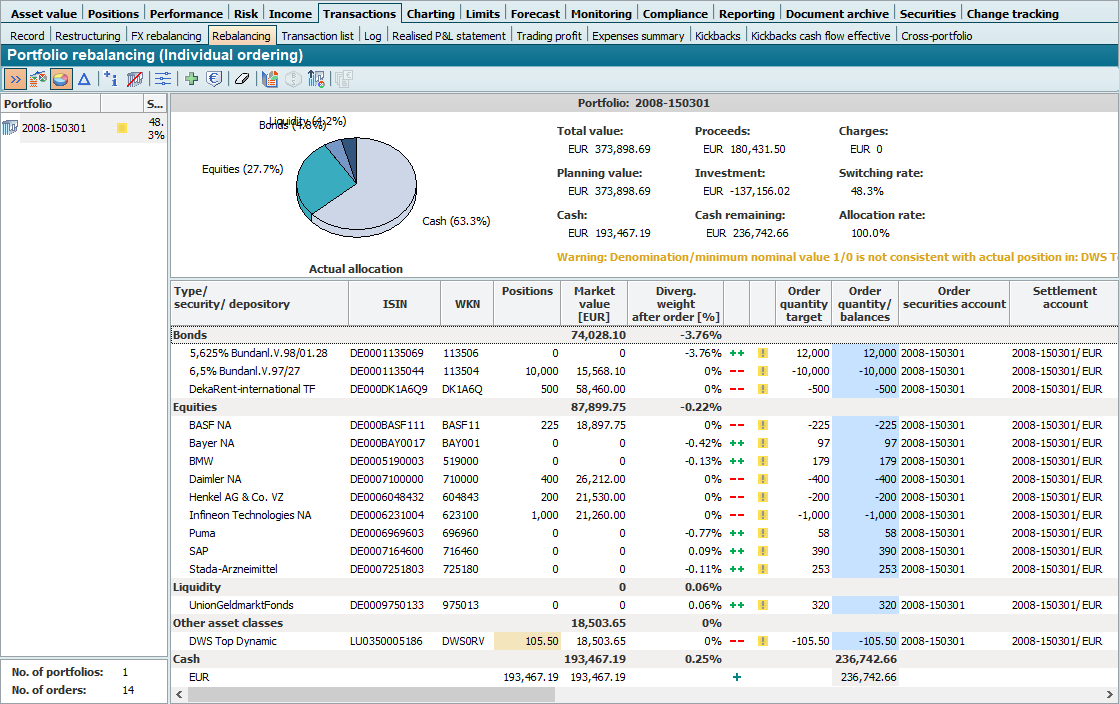Click the yellow status square for portfolio 2008-150301

(122, 128)
